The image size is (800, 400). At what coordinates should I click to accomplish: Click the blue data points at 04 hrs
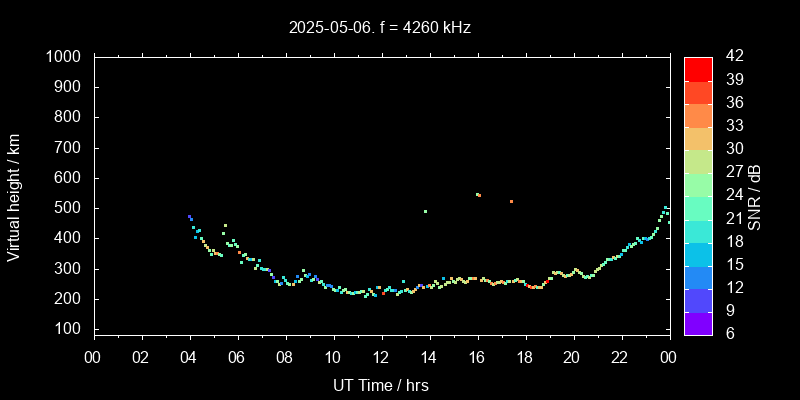(x=190, y=217)
